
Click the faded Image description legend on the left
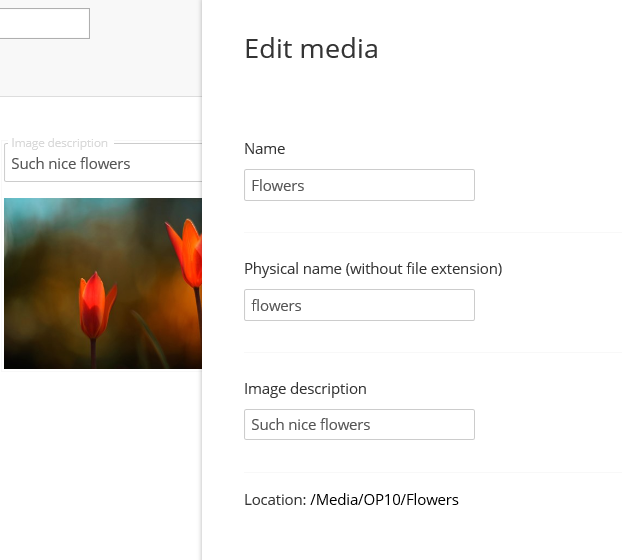[59, 143]
